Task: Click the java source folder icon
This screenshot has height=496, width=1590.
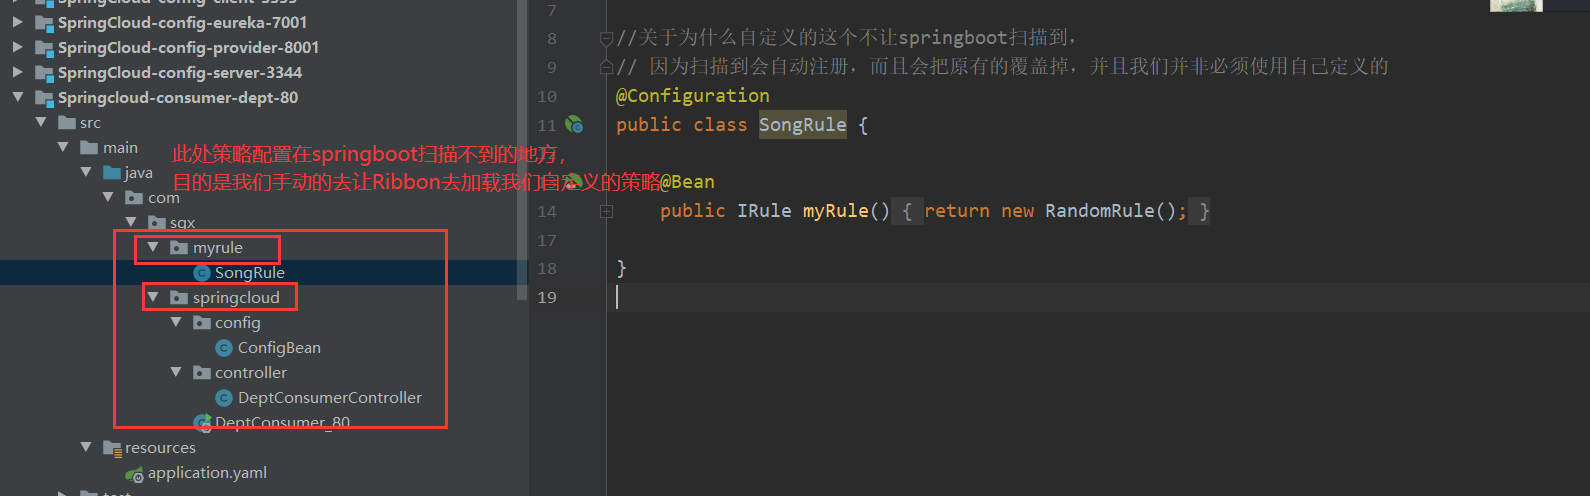Action: coord(112,172)
